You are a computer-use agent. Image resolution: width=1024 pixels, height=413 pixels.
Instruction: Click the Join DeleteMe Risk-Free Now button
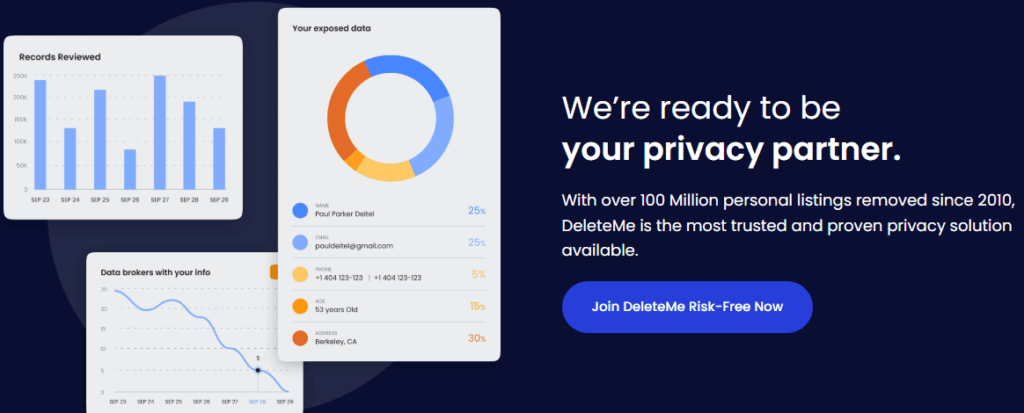pos(686,307)
